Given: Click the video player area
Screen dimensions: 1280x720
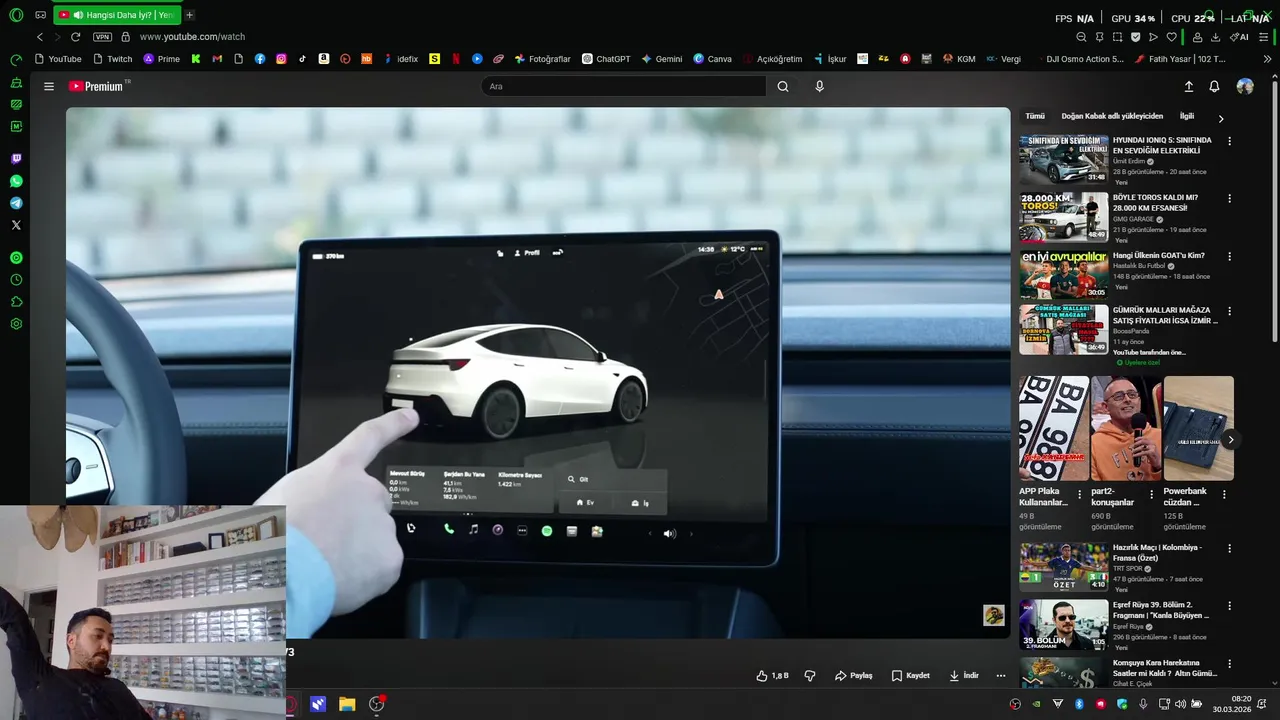Looking at the screenshot, I should [538, 372].
